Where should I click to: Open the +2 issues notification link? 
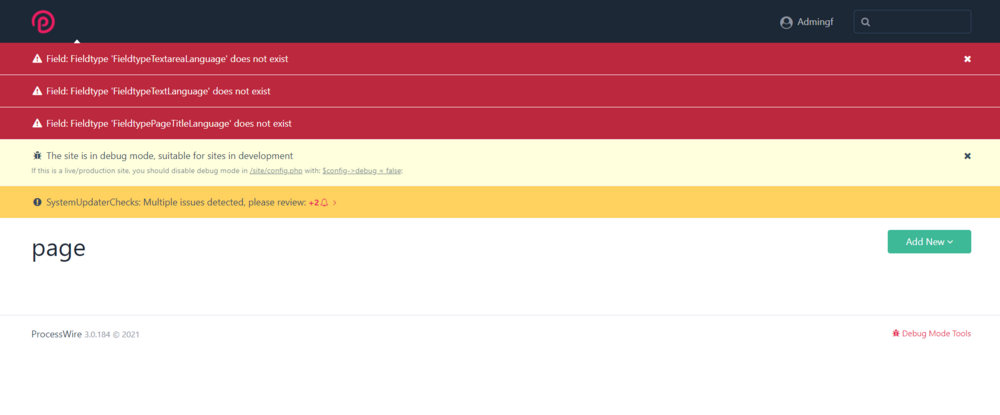point(313,203)
